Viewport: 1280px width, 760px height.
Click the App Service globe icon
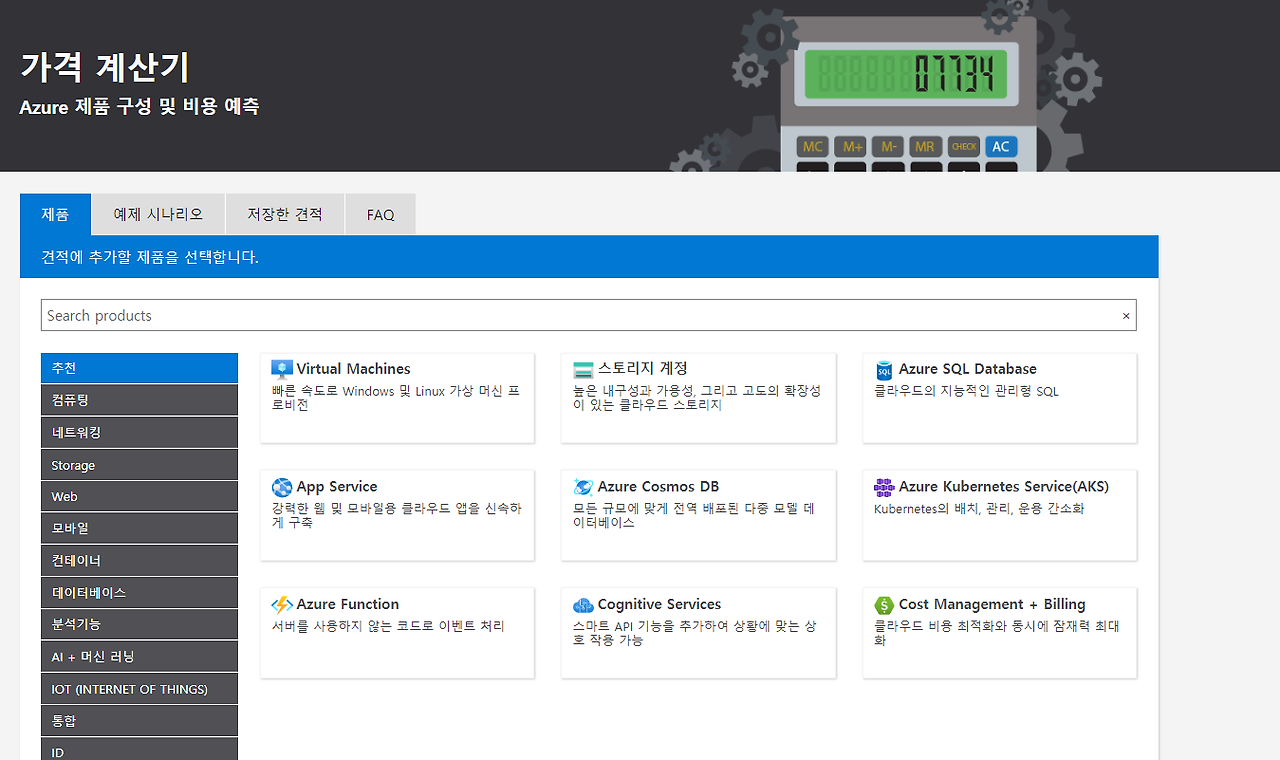[x=282, y=487]
